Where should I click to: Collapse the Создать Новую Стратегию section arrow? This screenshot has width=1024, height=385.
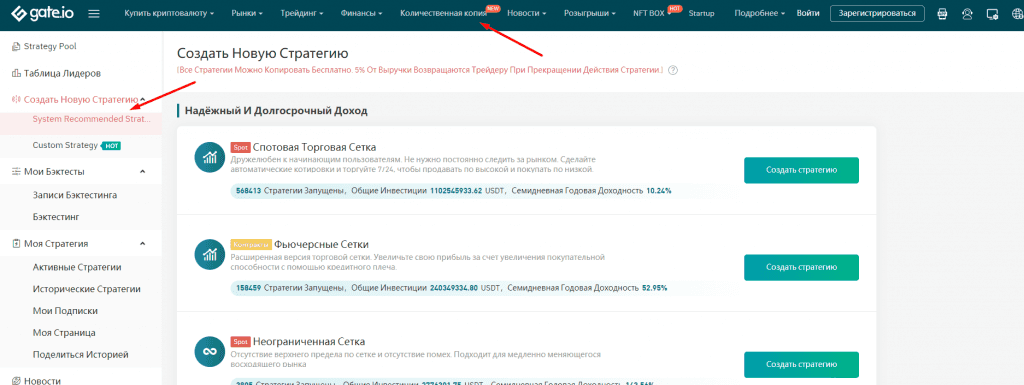(142, 99)
